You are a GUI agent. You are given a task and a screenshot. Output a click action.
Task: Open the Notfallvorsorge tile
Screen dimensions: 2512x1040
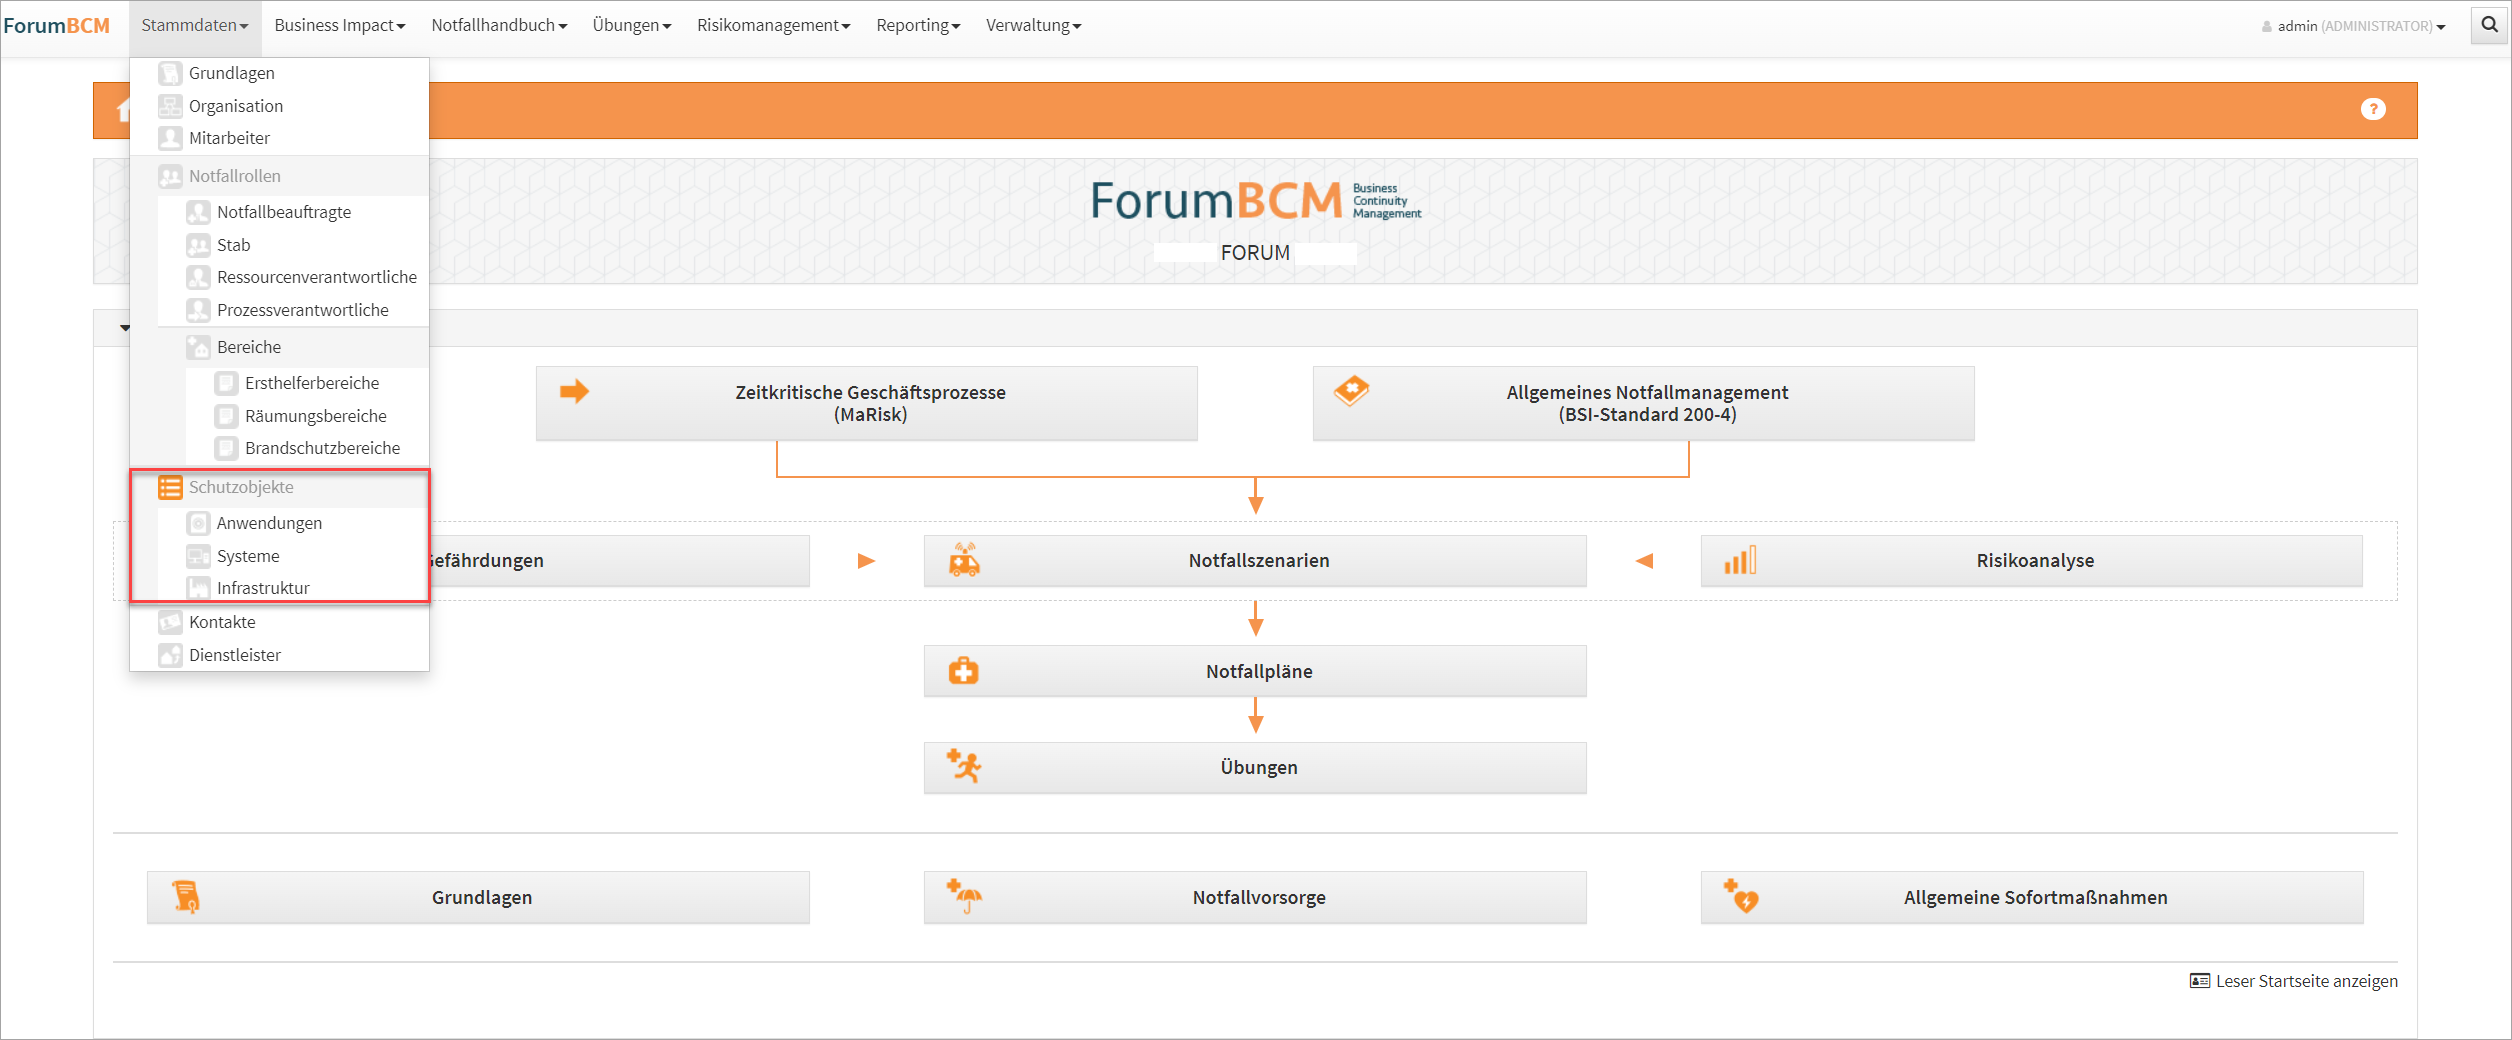point(1255,897)
